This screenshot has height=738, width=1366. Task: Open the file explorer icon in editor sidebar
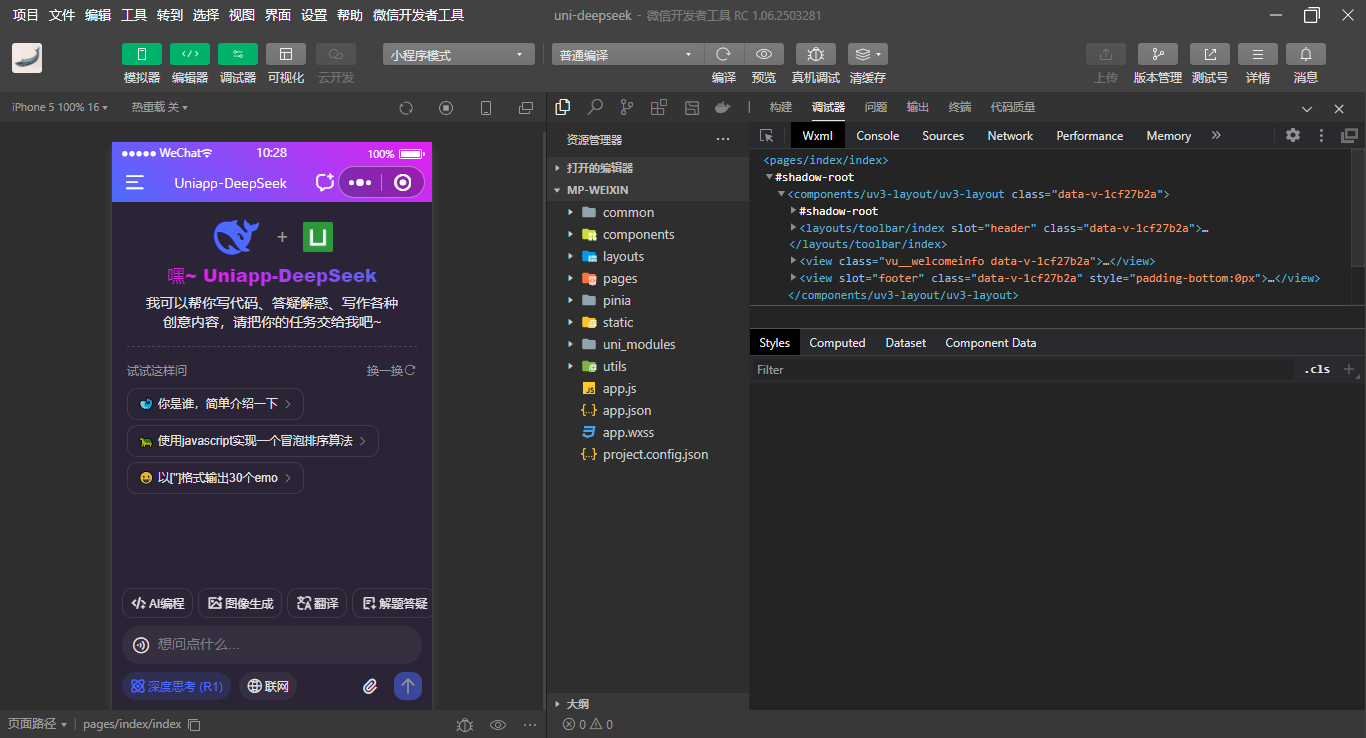pyautogui.click(x=563, y=107)
